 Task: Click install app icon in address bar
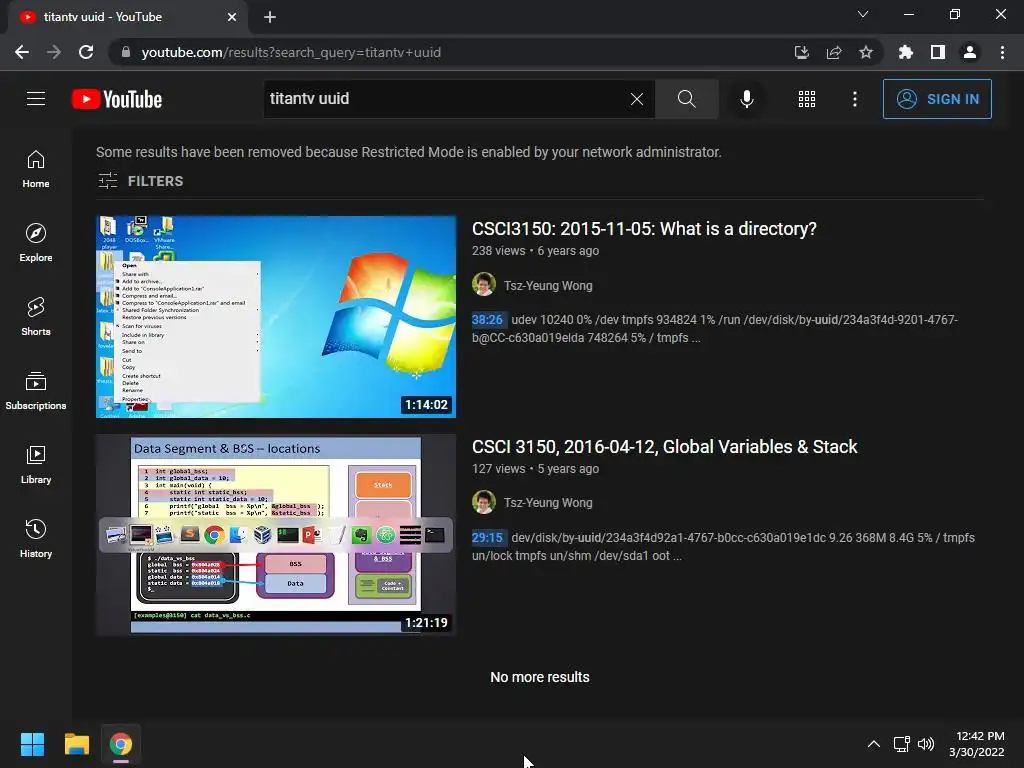801,52
